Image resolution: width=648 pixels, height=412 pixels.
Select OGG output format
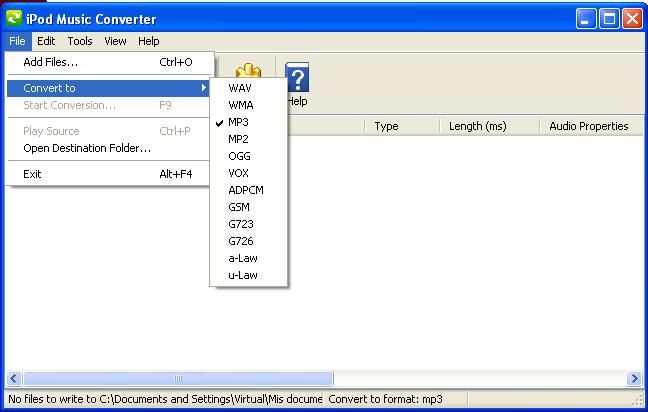point(248,156)
